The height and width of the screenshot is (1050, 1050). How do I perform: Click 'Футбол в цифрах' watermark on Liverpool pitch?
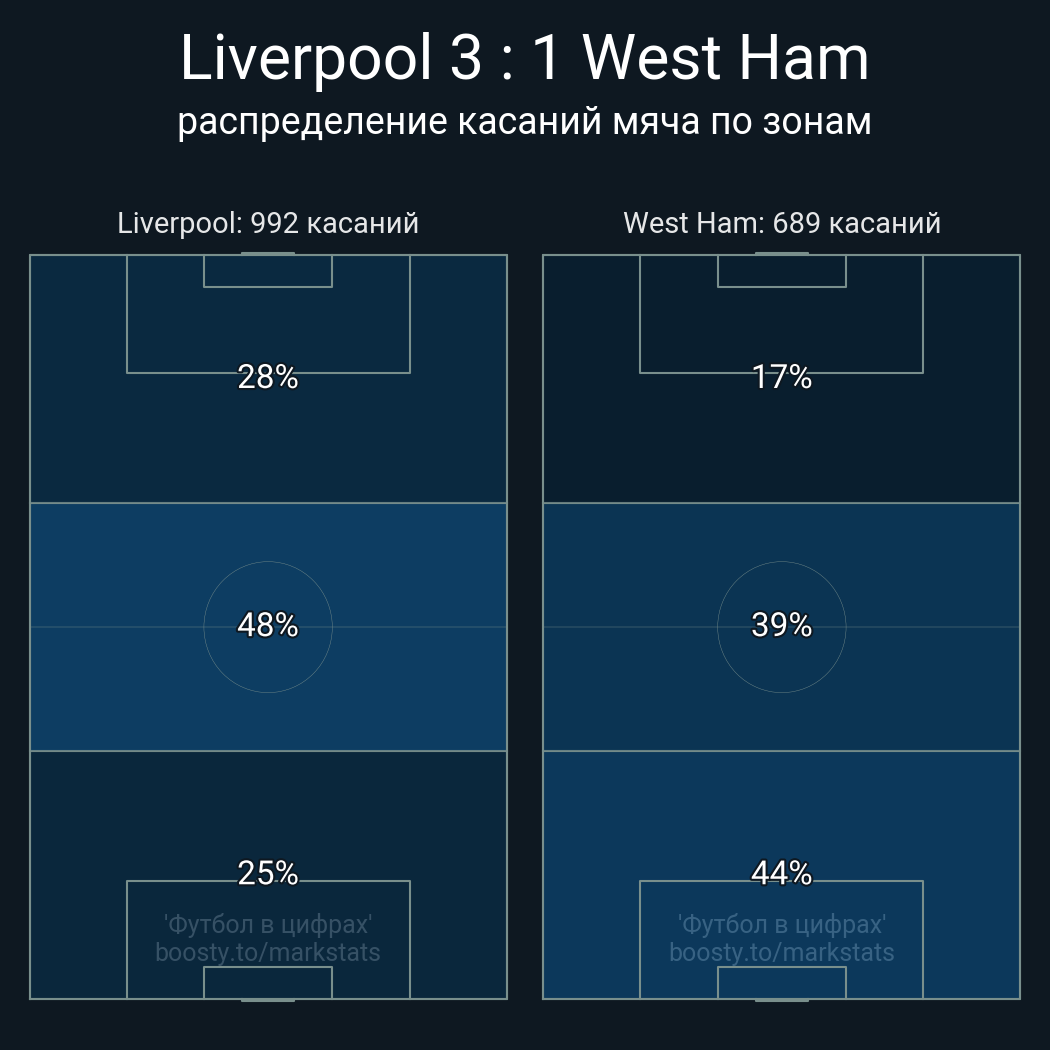pos(268,925)
